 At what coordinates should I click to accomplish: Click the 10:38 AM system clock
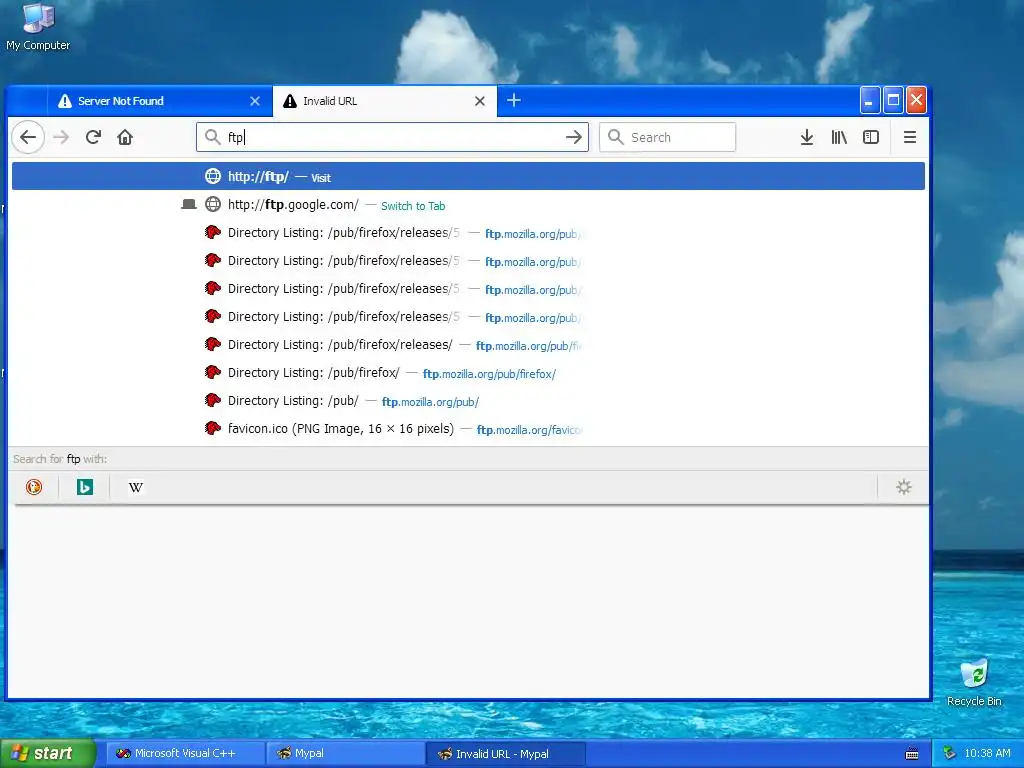(x=987, y=754)
